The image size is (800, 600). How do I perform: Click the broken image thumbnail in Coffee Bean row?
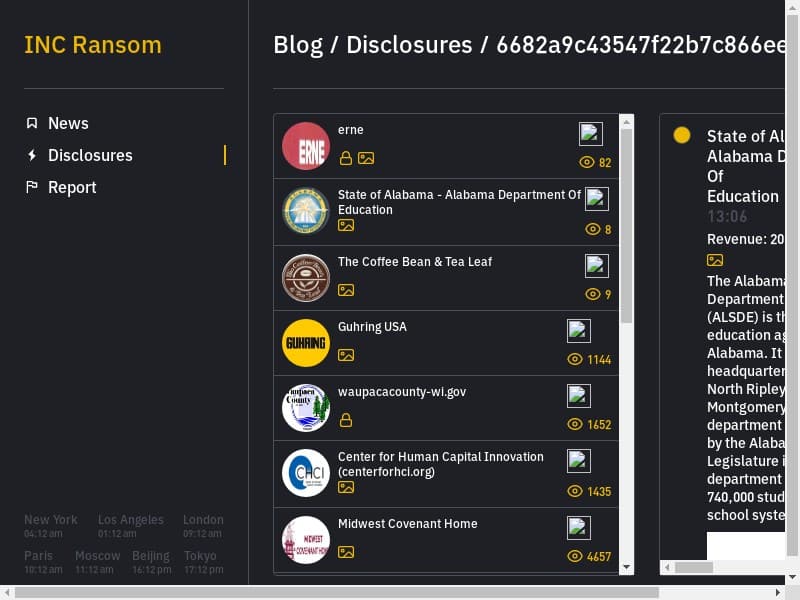click(x=596, y=266)
